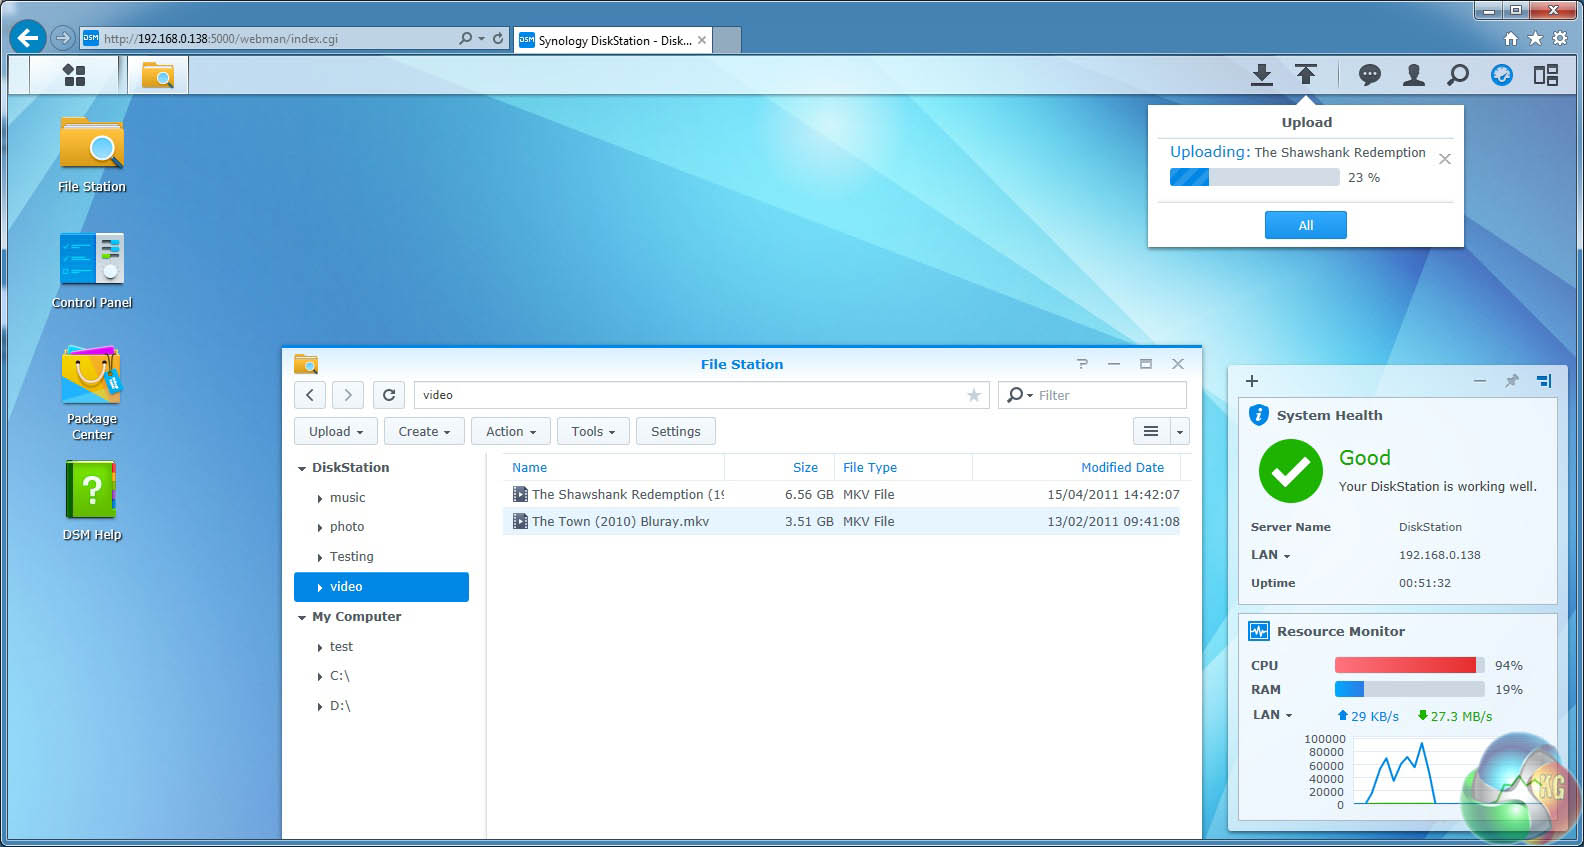The width and height of the screenshot is (1584, 847).
Task: Expand the Create dropdown menu
Action: tap(424, 432)
